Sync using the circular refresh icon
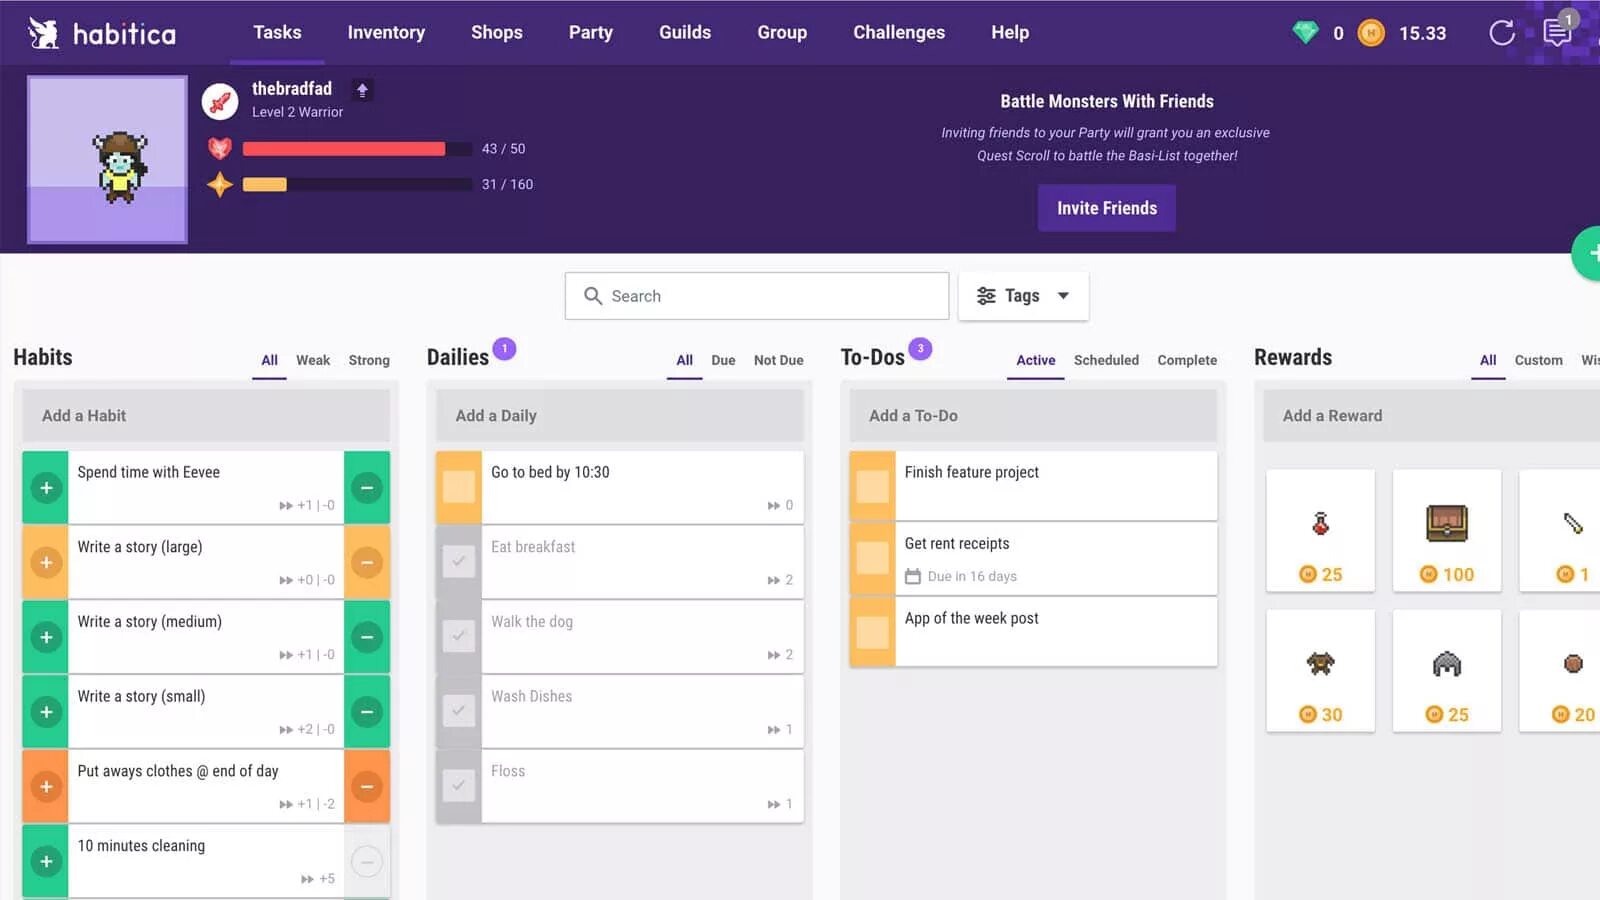The height and width of the screenshot is (900, 1600). [x=1502, y=33]
